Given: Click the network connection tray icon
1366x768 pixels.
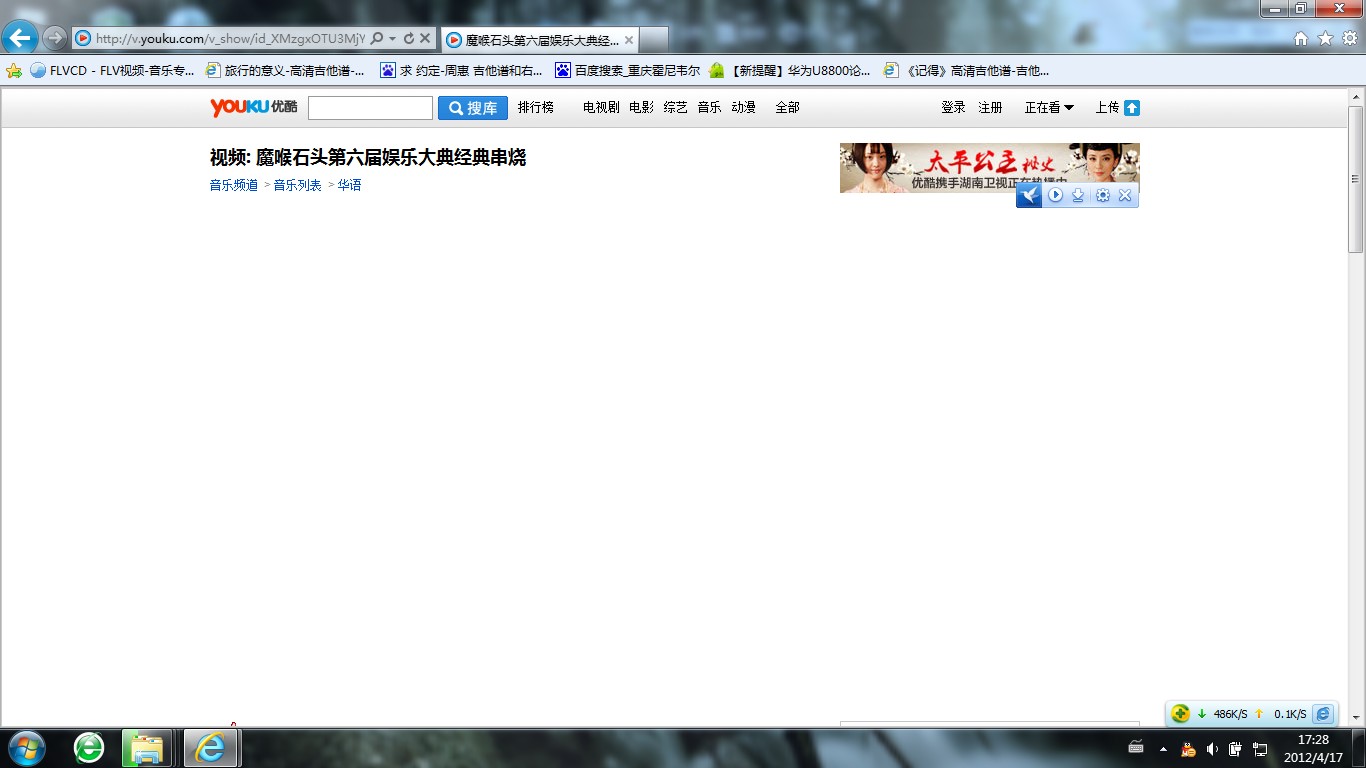Looking at the screenshot, I should coord(1260,748).
